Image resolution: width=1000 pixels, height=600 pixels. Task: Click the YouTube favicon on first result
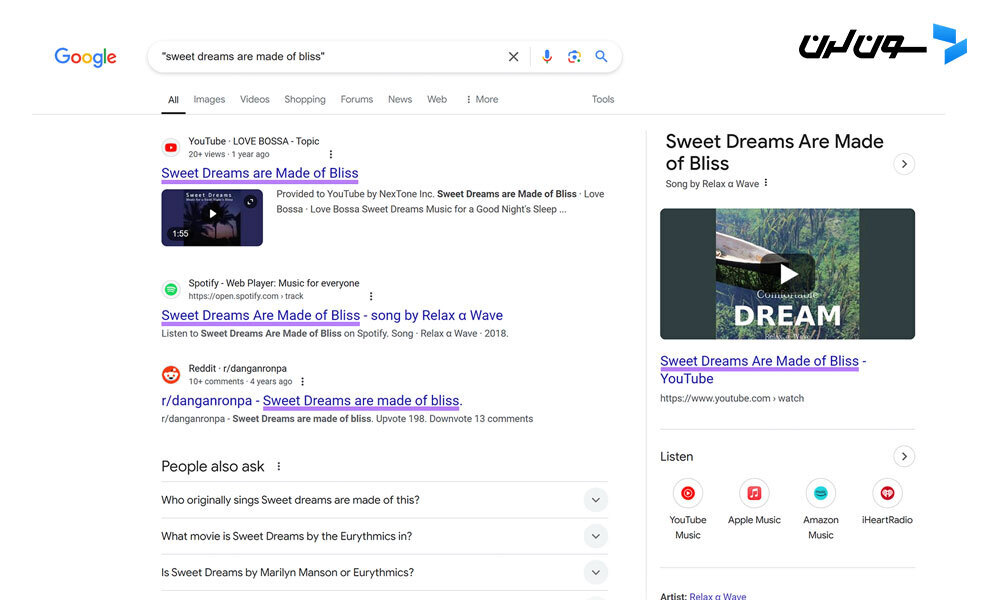pos(171,148)
